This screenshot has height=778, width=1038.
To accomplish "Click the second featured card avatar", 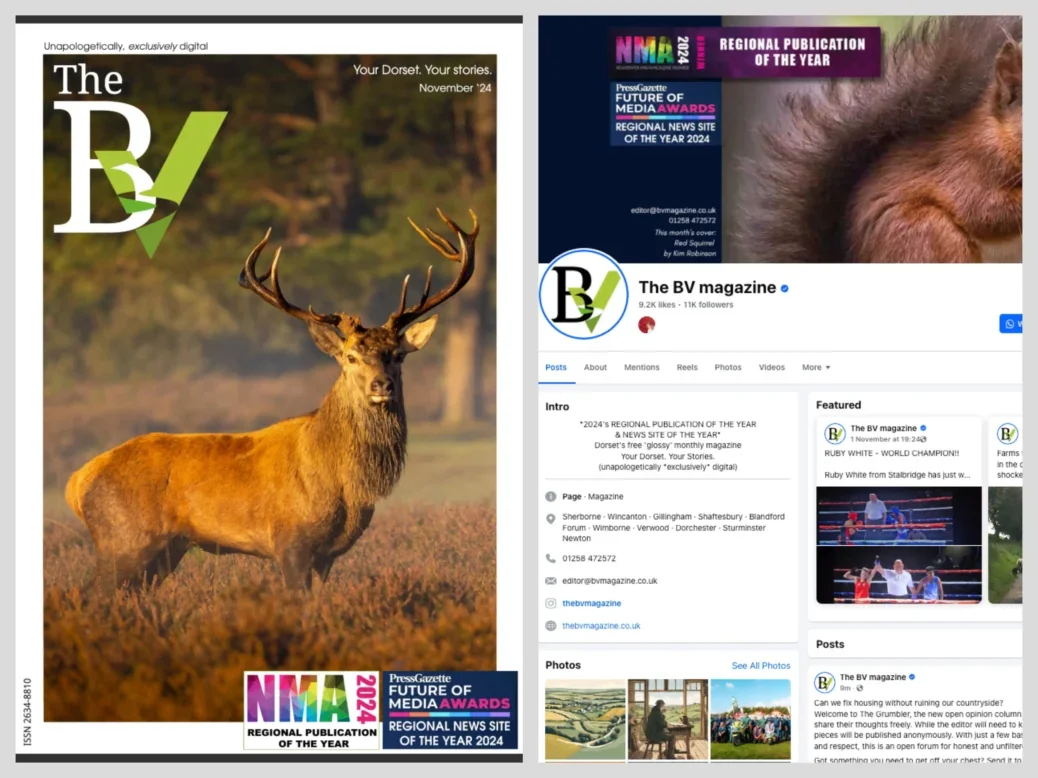I will tap(1008, 434).
